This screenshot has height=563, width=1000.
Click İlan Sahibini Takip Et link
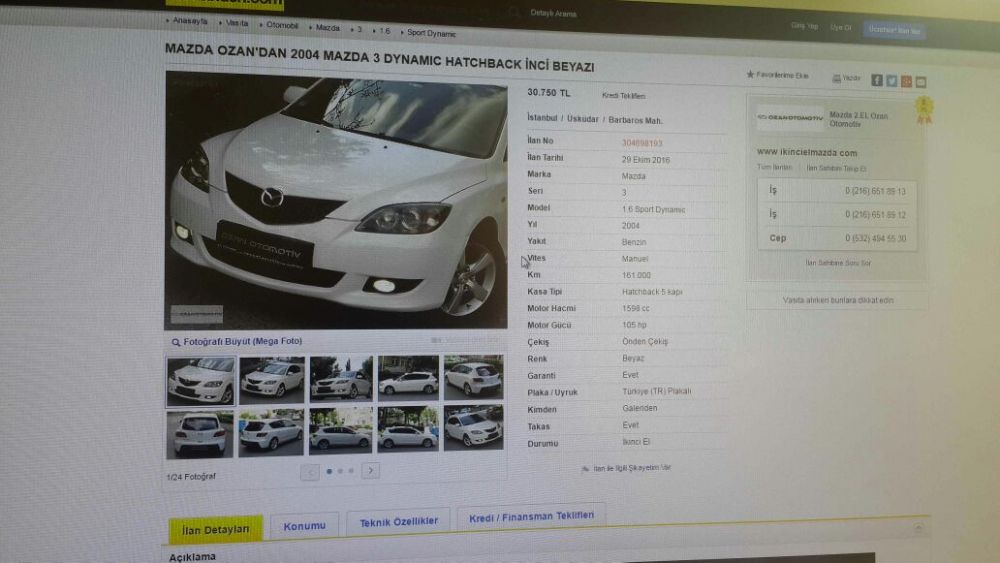tap(835, 169)
